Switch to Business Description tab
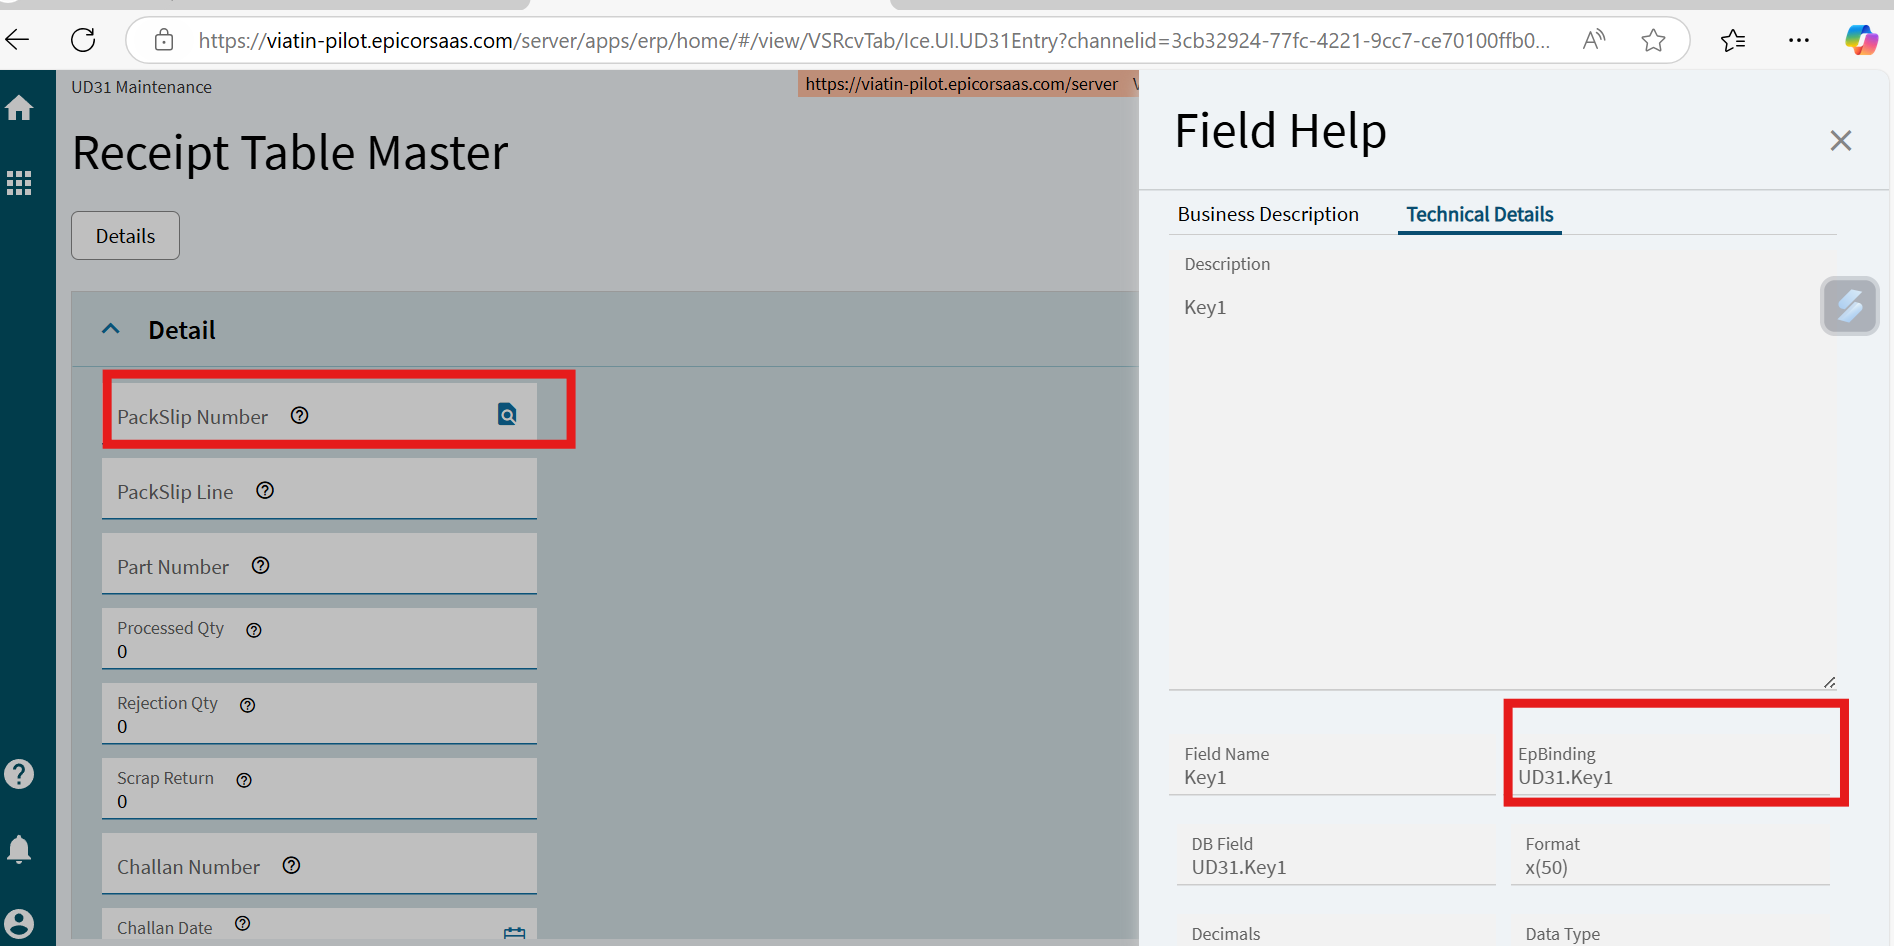 (x=1268, y=214)
